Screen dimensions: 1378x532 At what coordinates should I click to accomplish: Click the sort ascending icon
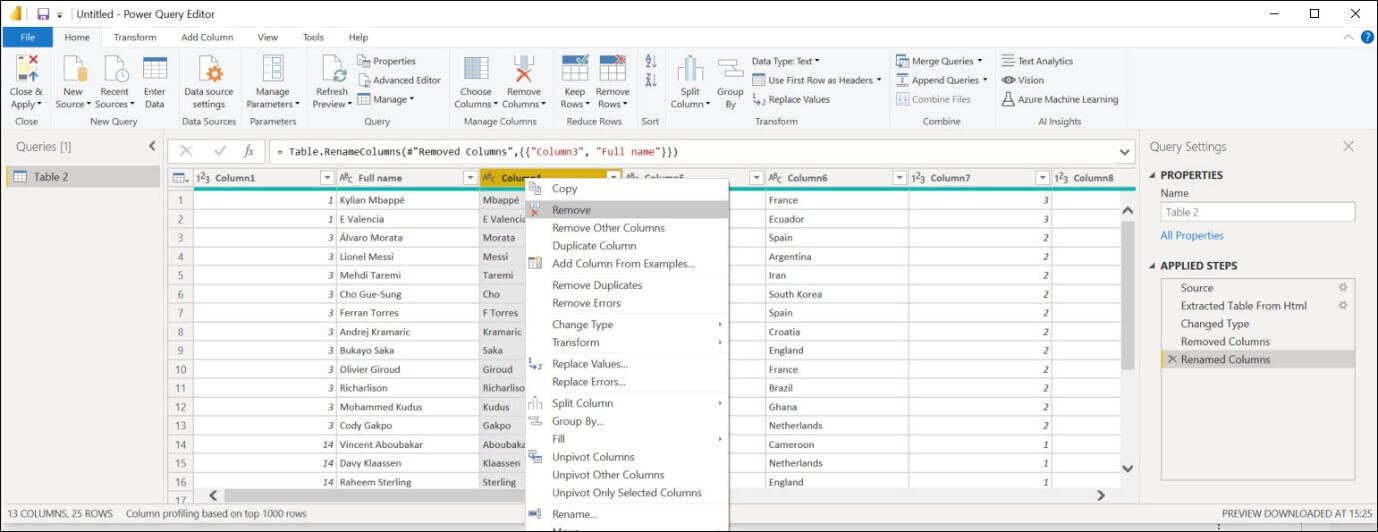tap(651, 61)
